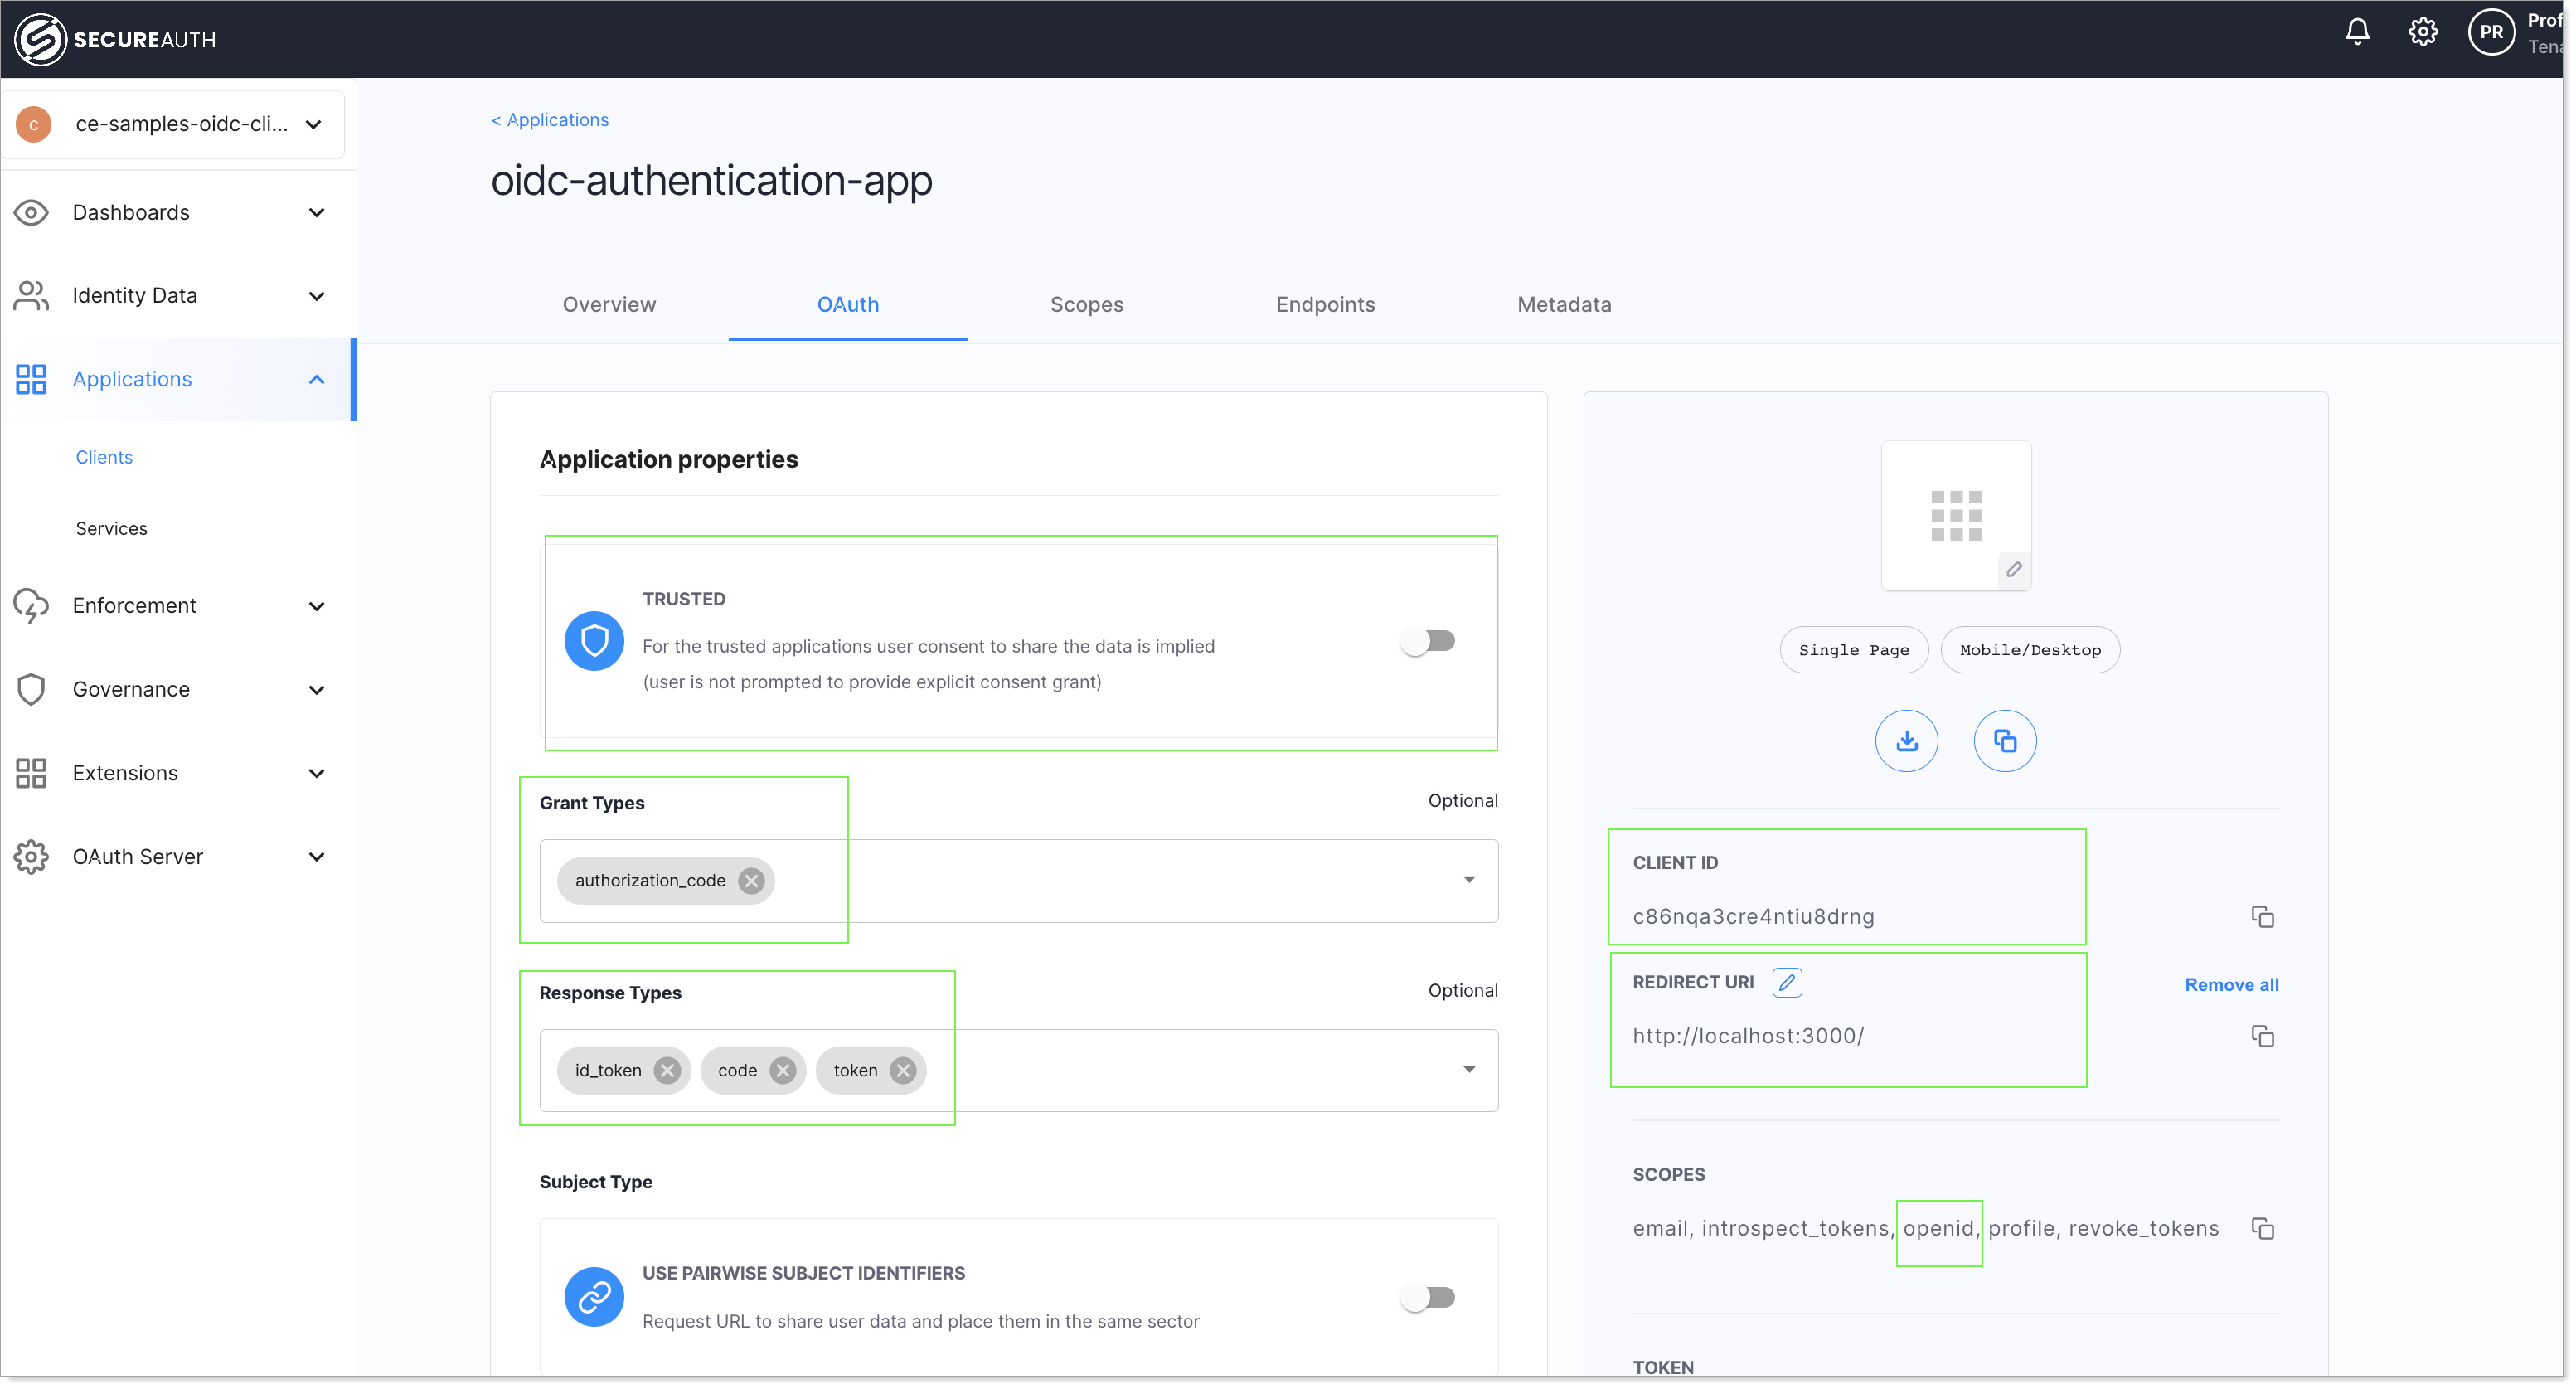Click the Dashboards eye icon
The width and height of the screenshot is (2576, 1389).
tap(31, 212)
